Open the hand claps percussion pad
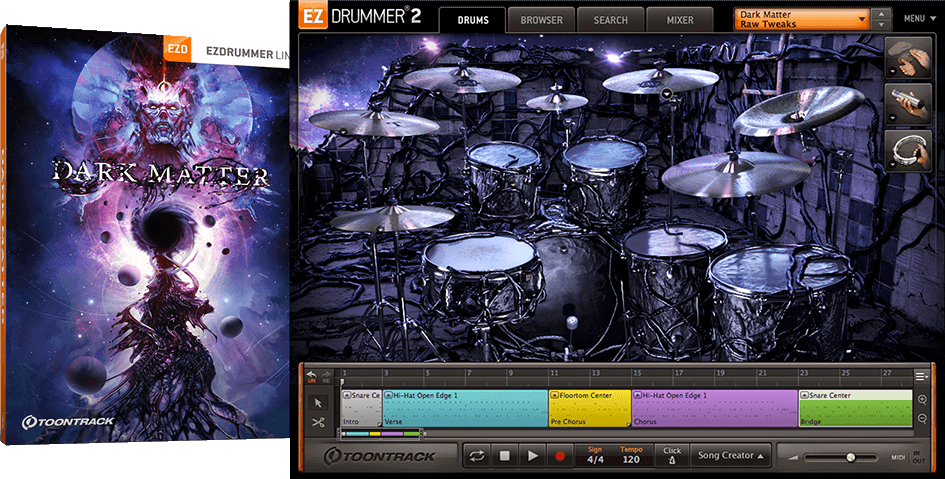This screenshot has height=479, width=945. pos(908,58)
